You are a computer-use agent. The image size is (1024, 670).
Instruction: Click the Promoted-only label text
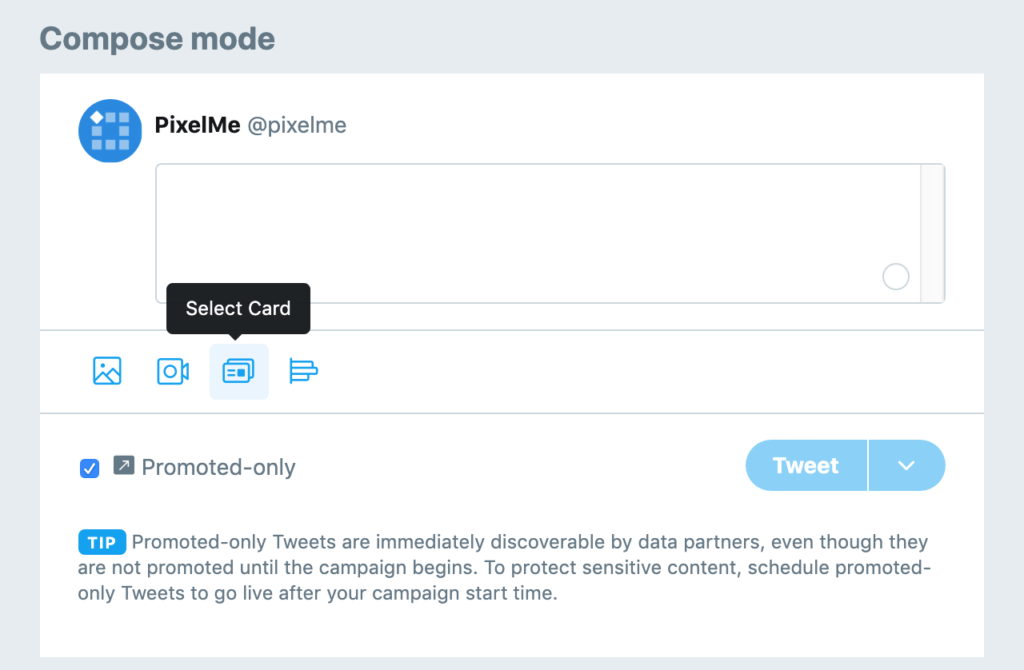coord(218,467)
